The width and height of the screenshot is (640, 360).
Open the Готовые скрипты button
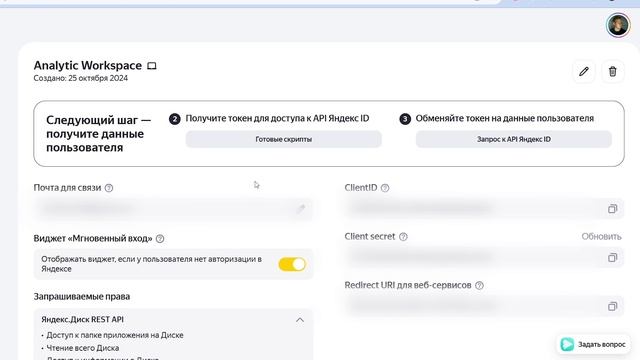tap(284, 139)
